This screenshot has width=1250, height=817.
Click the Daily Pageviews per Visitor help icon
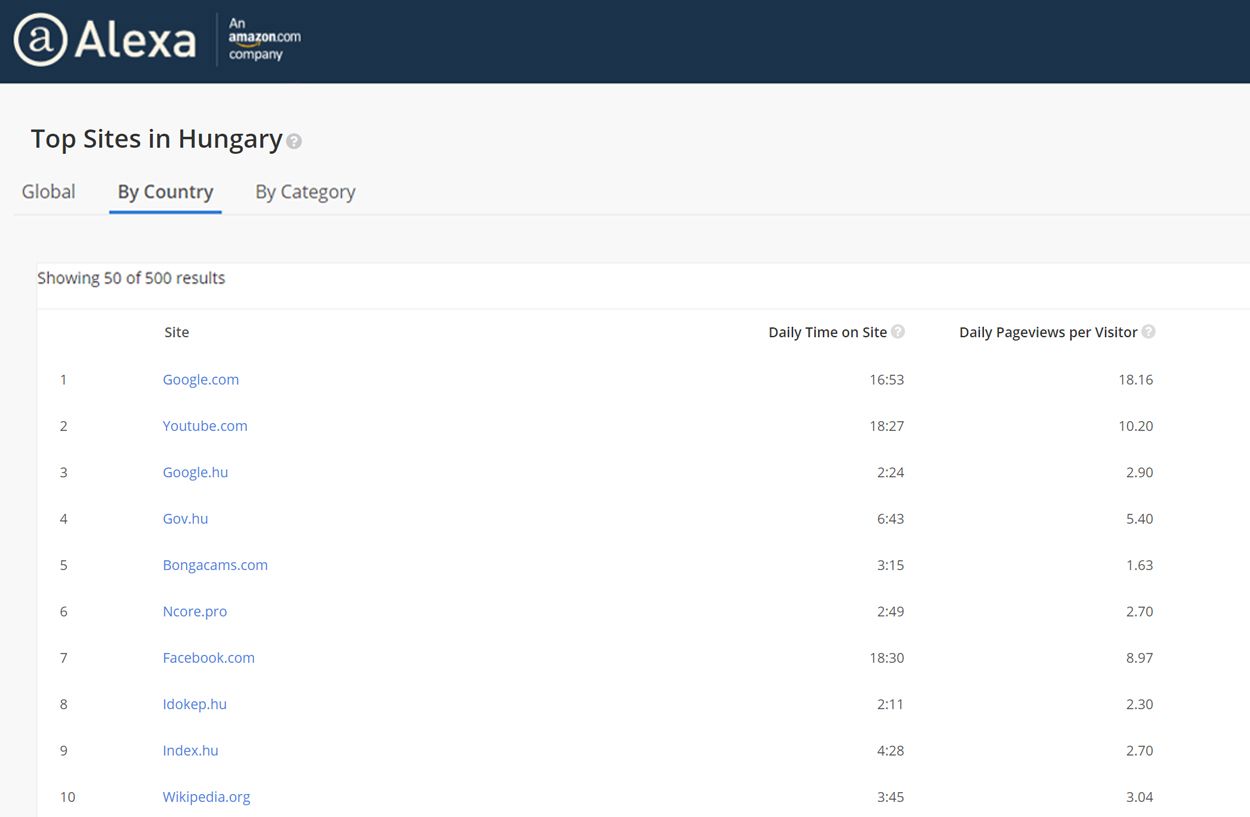(1148, 332)
